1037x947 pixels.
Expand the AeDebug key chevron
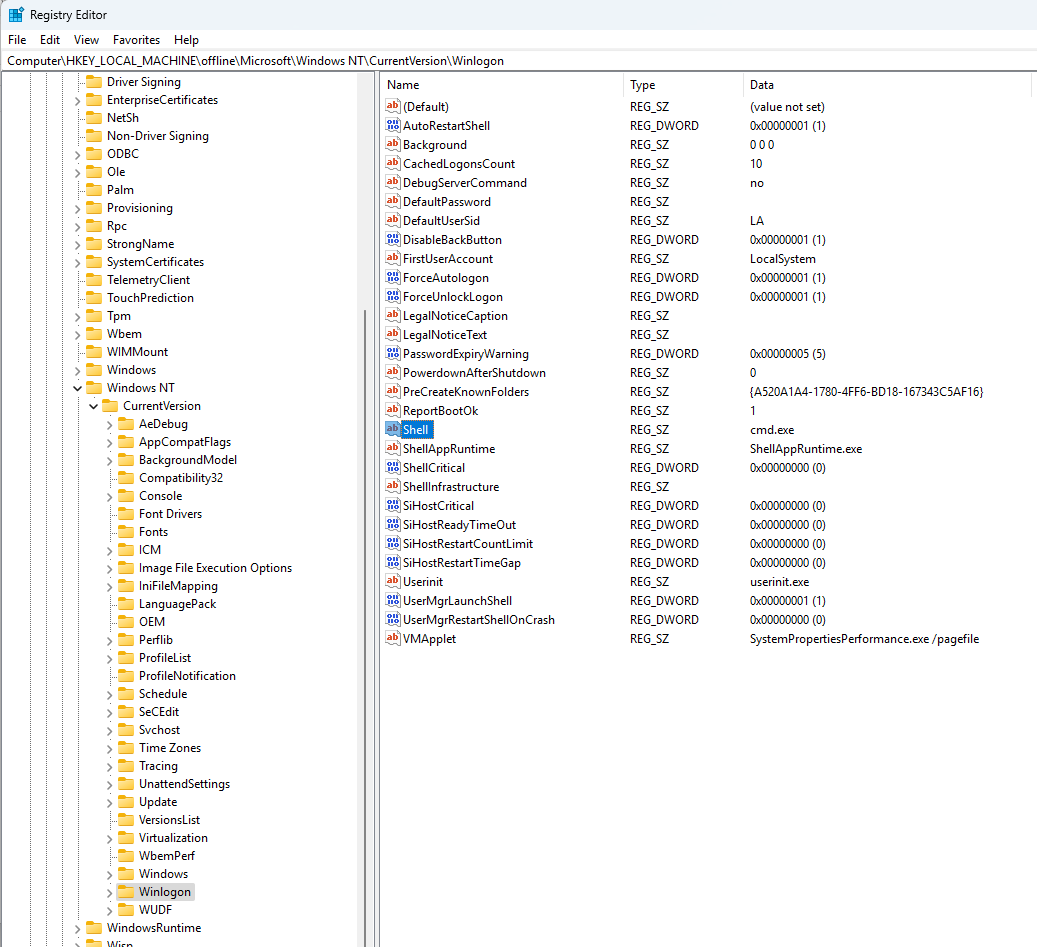(x=109, y=425)
